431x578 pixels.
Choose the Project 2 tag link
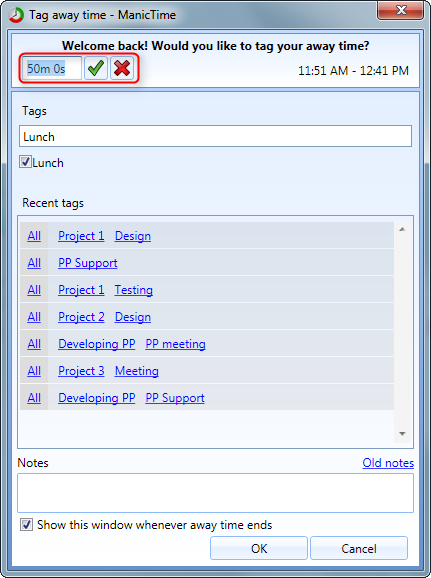[81, 317]
